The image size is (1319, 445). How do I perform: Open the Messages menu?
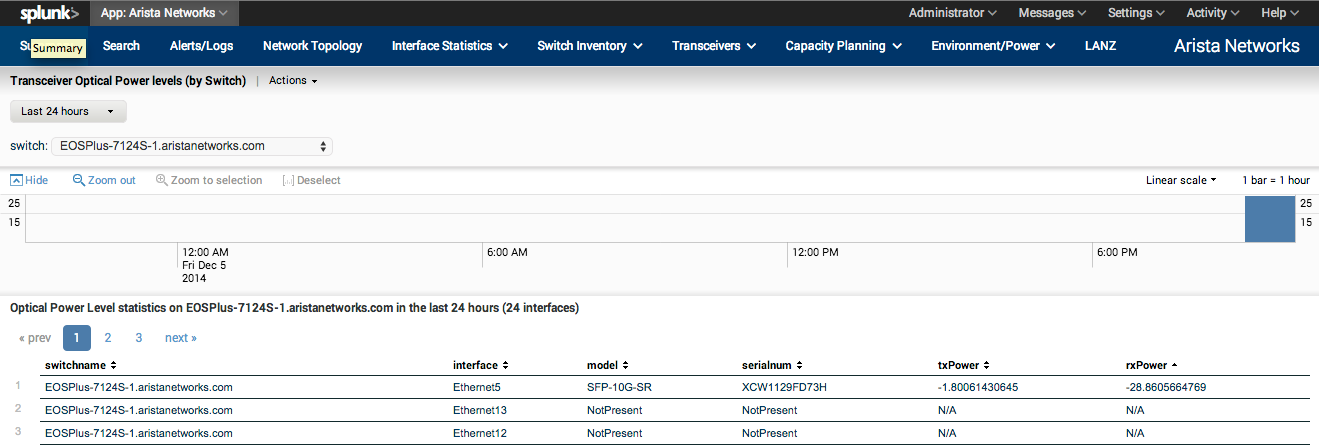pos(1052,13)
